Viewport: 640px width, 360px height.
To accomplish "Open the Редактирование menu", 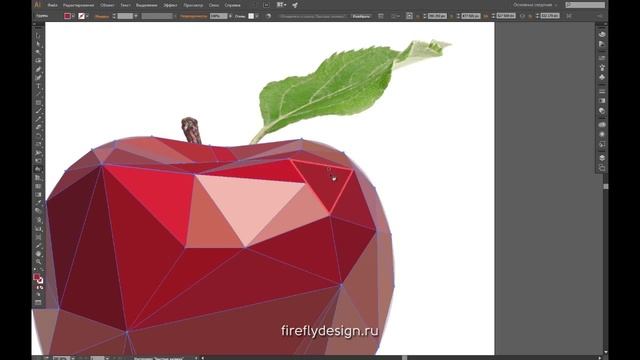I will point(78,5).
